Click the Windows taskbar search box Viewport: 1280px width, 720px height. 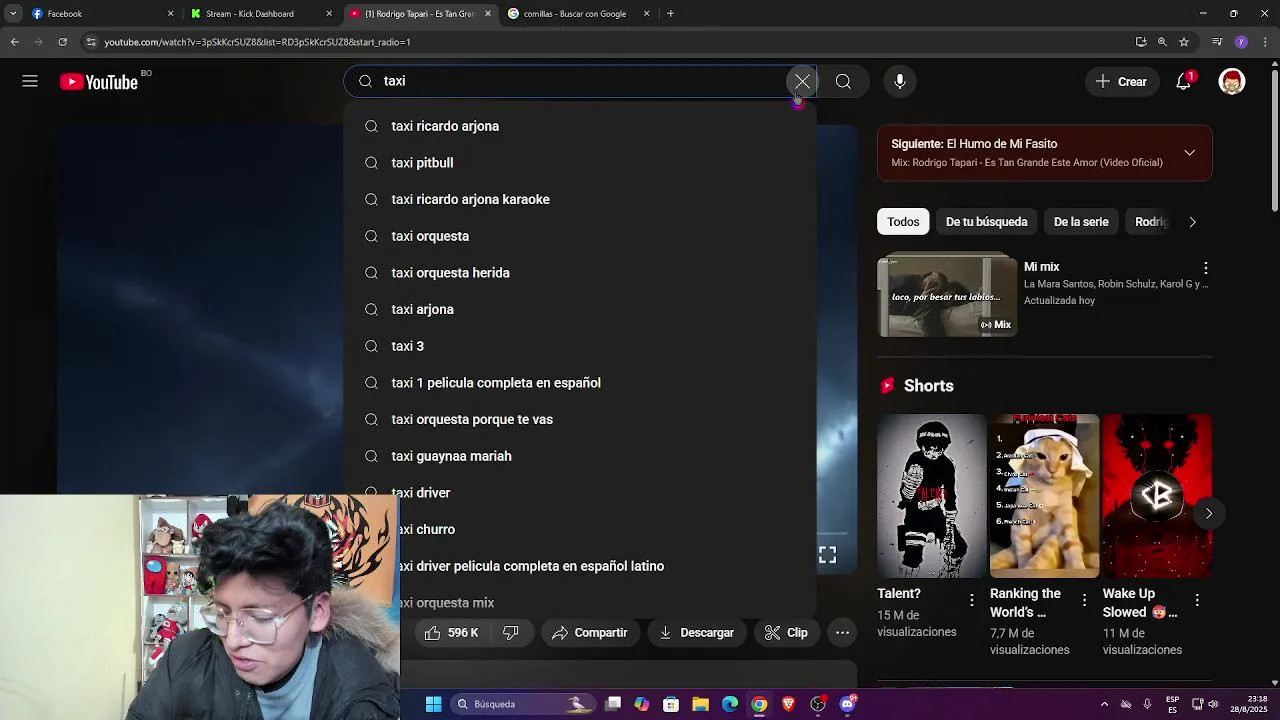coord(521,704)
